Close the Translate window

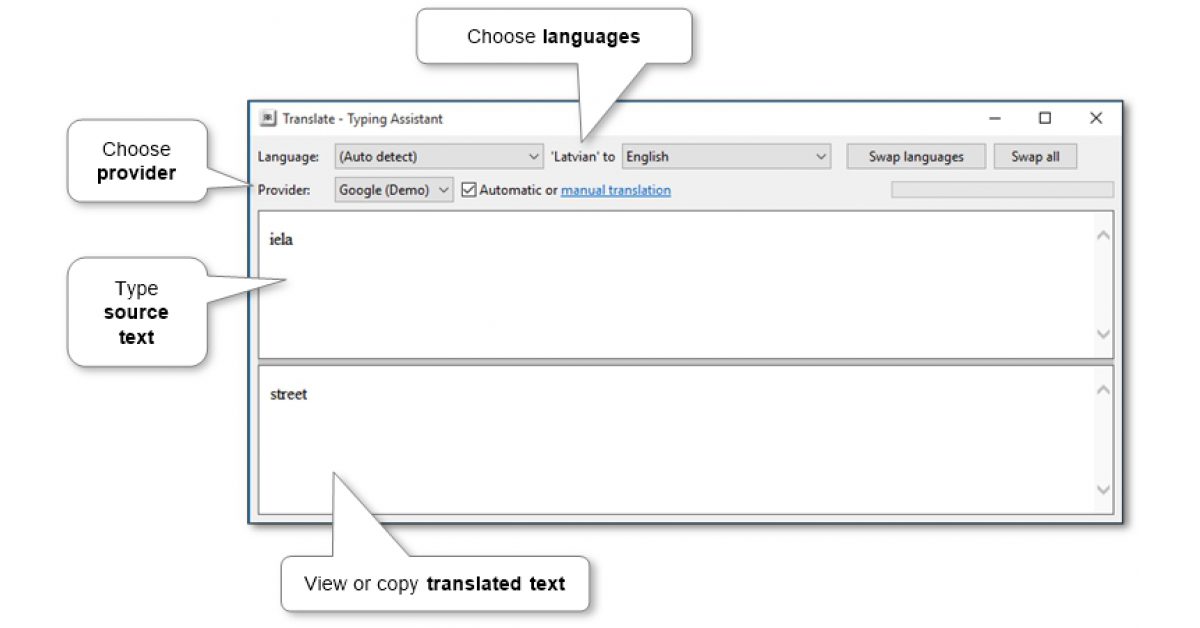coord(1096,118)
